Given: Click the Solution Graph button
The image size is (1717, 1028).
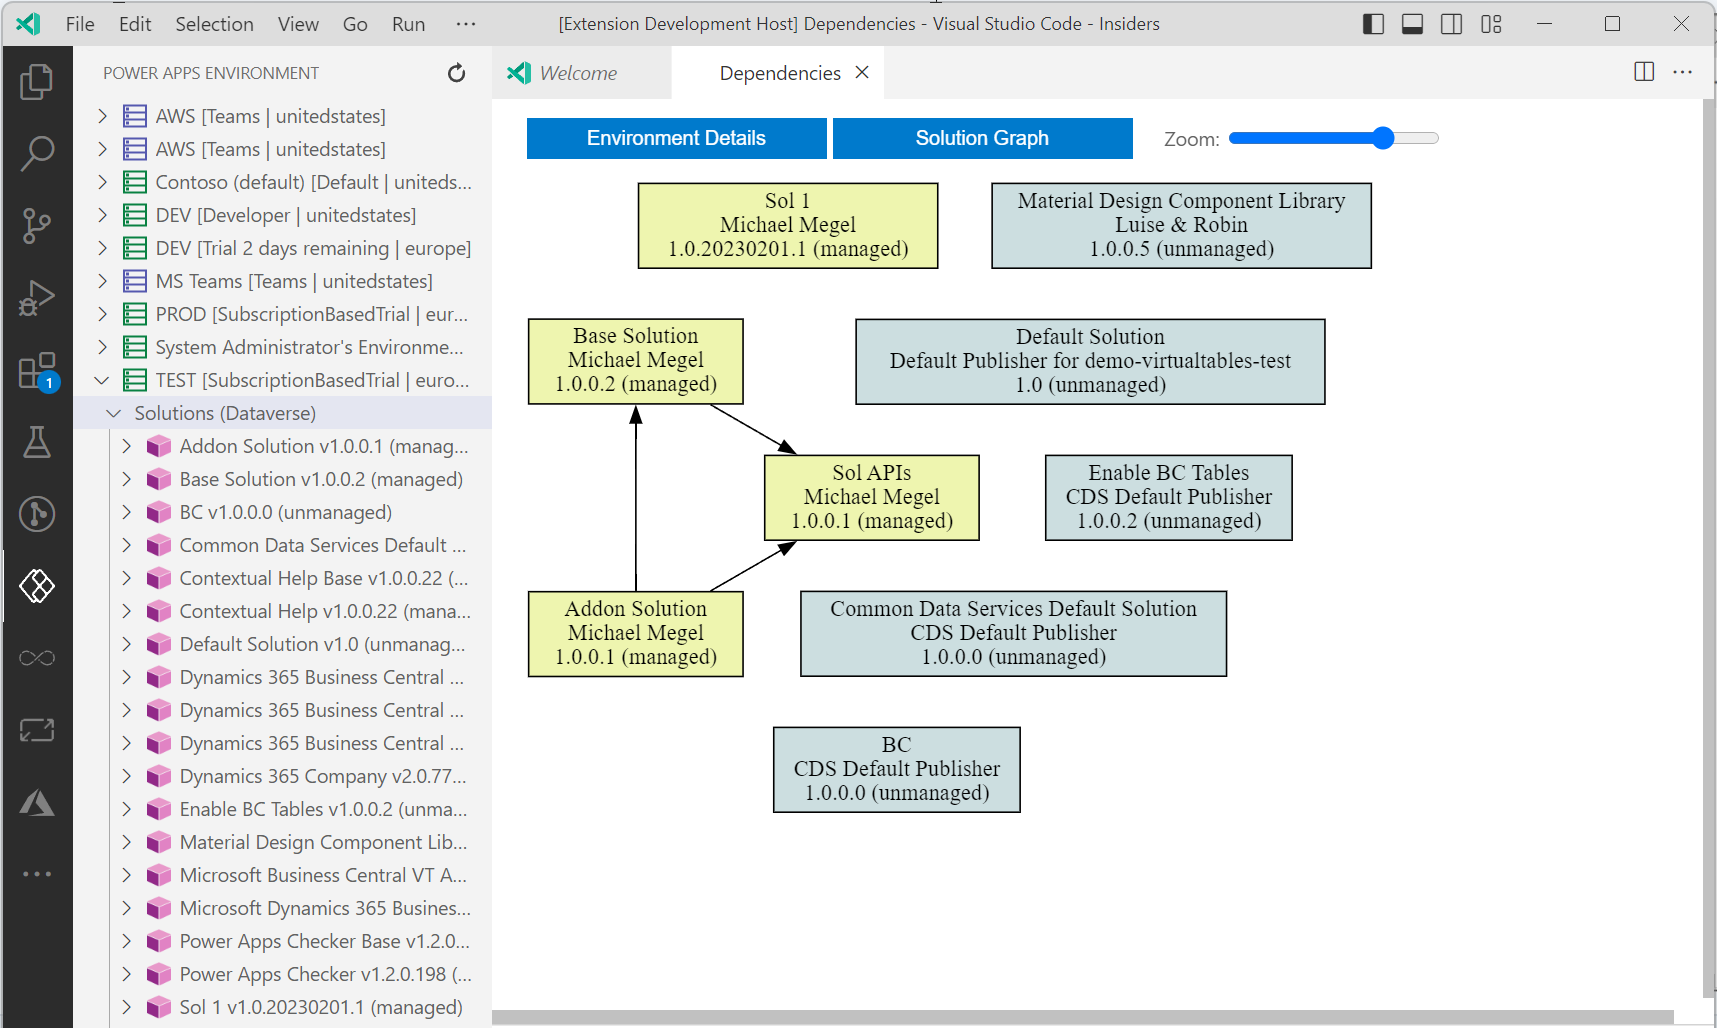Looking at the screenshot, I should tap(982, 138).
